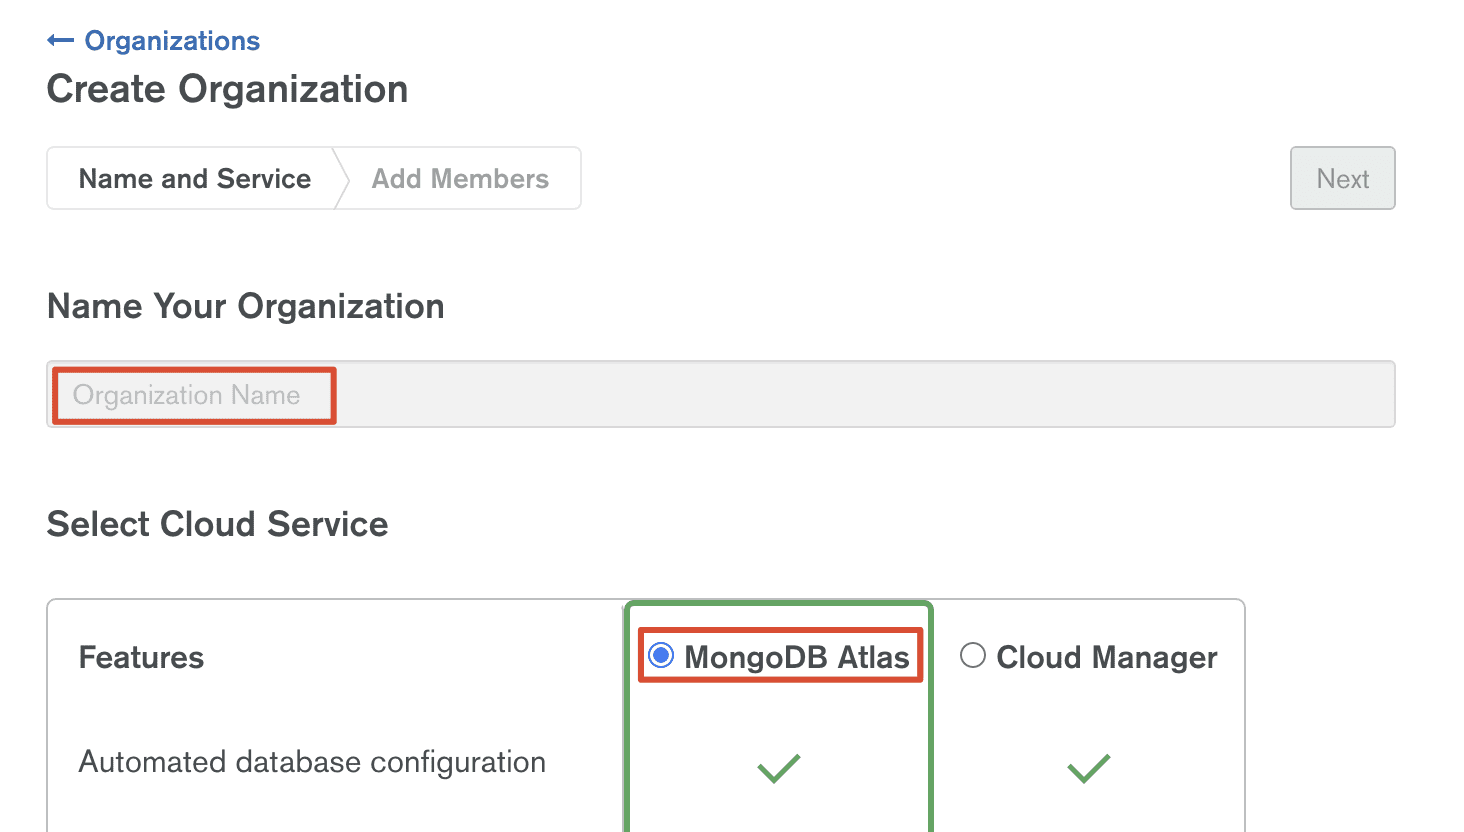Click the MongoDB Atlas automated configuration checkmark
Image resolution: width=1464 pixels, height=832 pixels.
pos(779,768)
